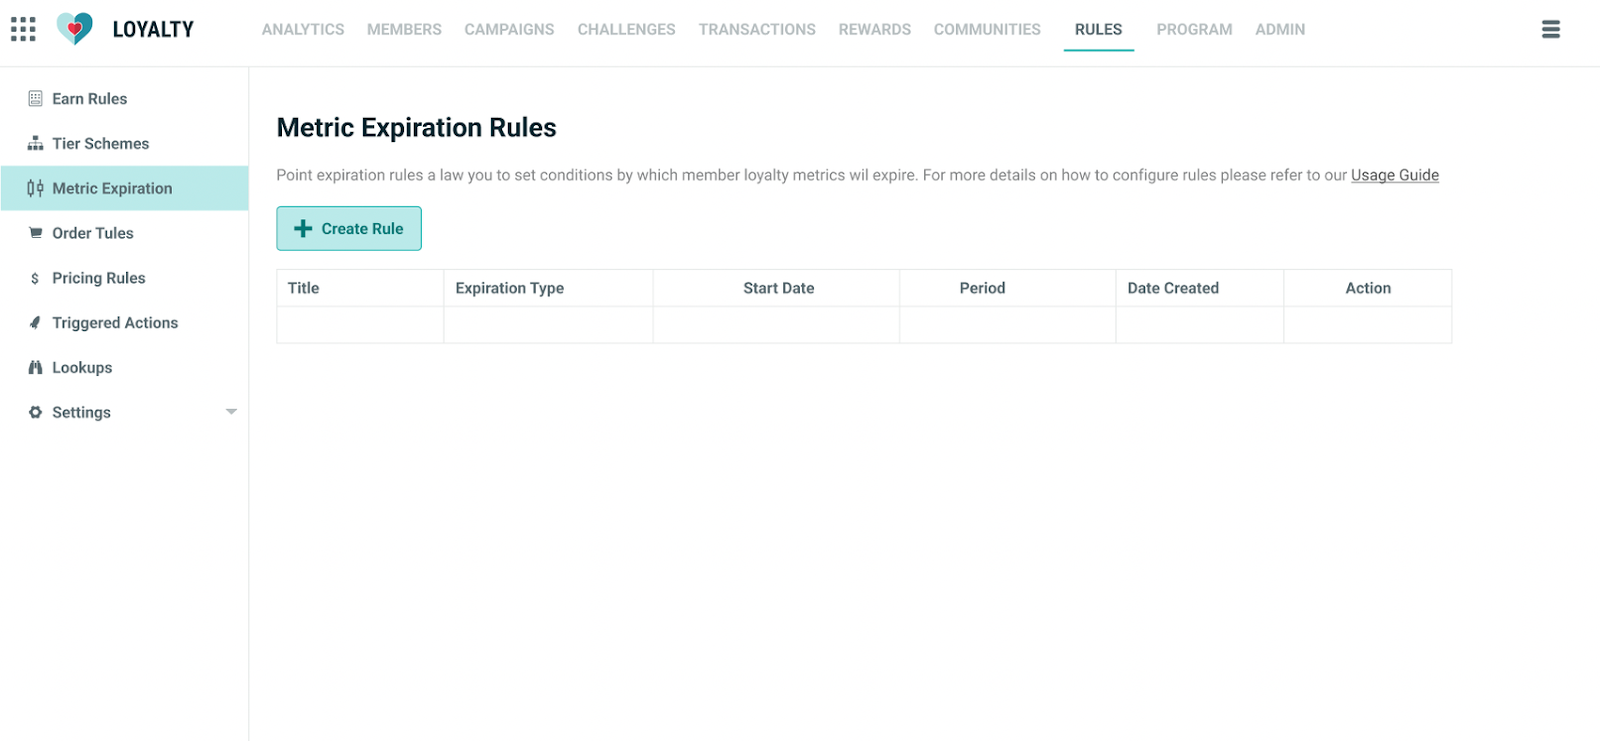Select the Rewards tab
This screenshot has width=1600, height=741.
click(x=874, y=30)
